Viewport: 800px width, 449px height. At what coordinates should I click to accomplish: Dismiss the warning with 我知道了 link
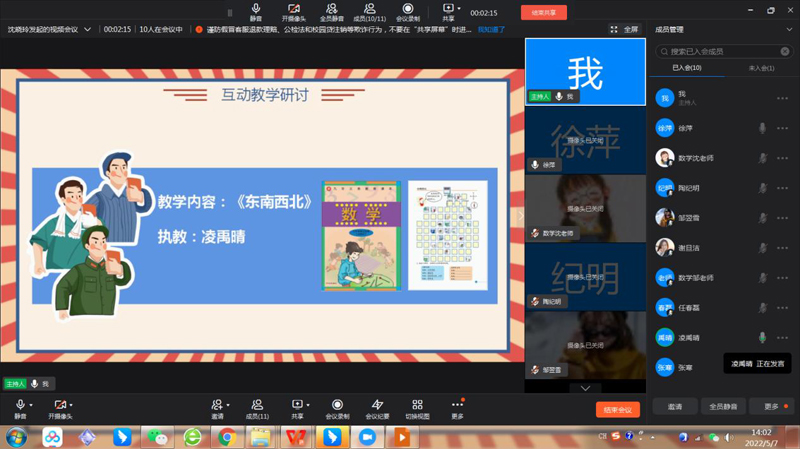(x=491, y=30)
